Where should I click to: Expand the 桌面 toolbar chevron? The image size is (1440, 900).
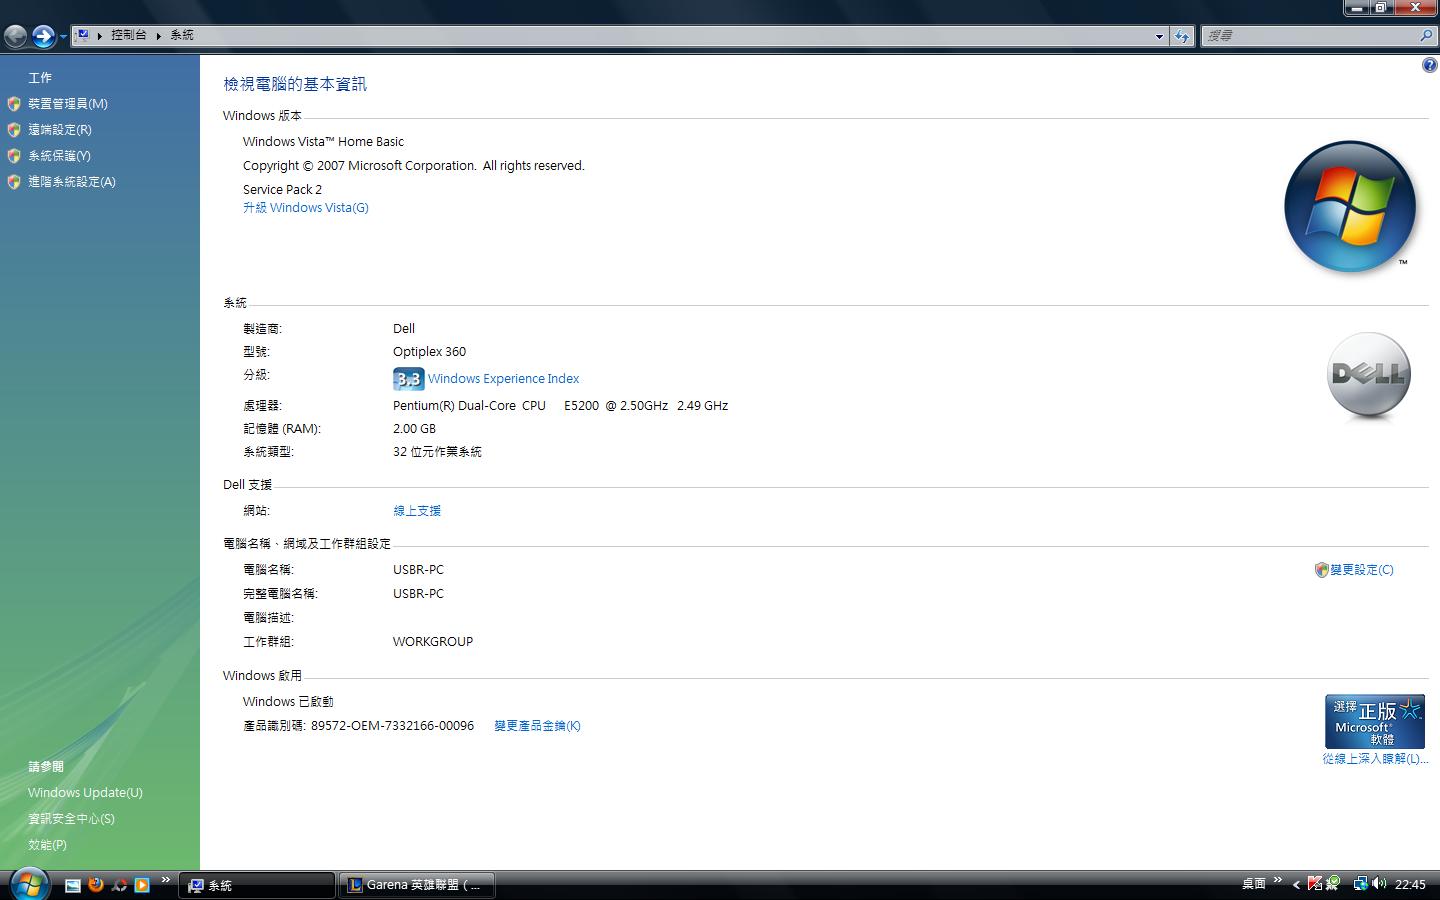[1277, 881]
